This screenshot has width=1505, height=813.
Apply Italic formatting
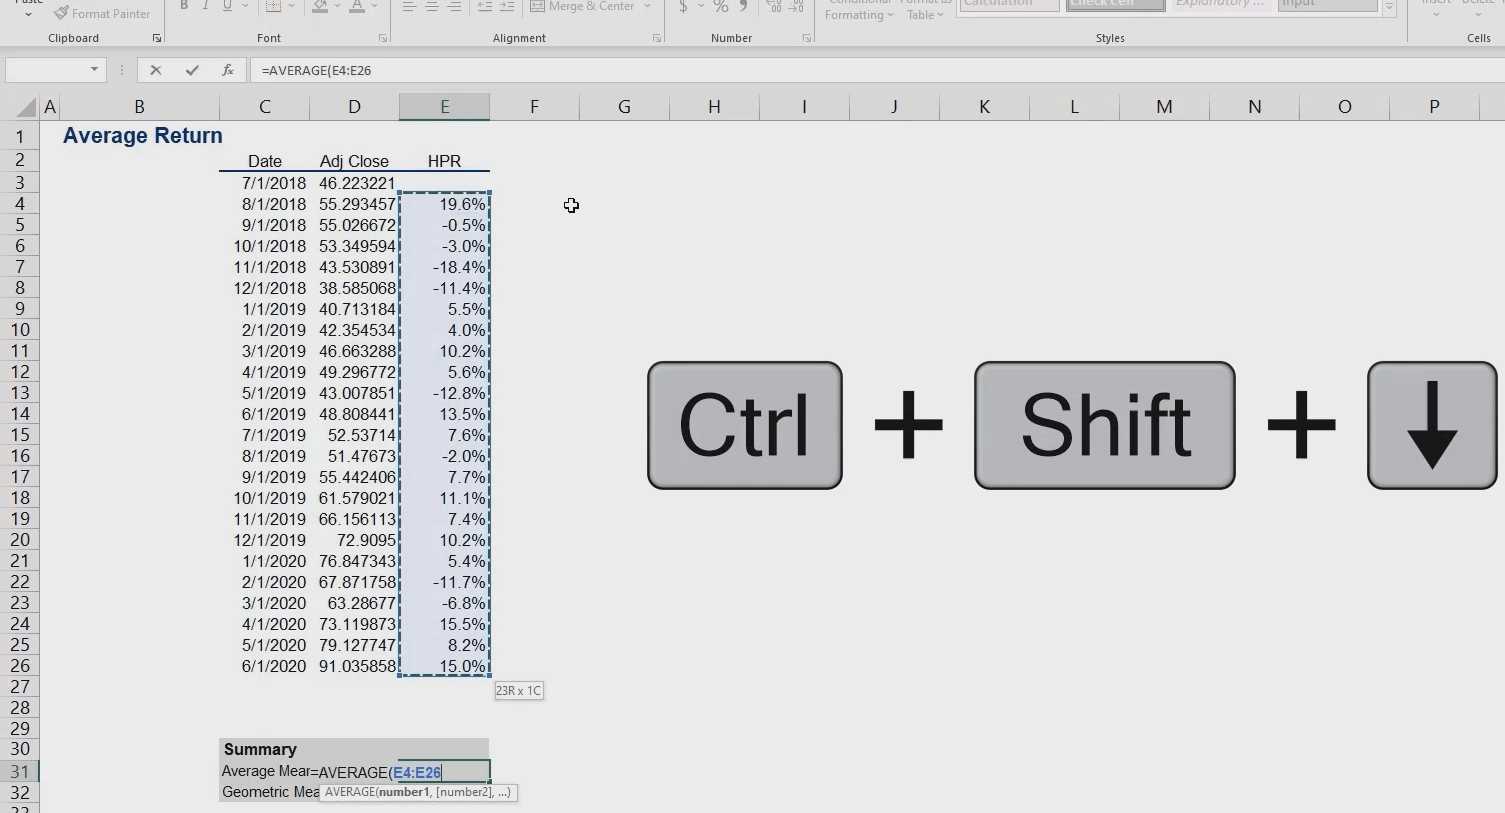tap(206, 6)
